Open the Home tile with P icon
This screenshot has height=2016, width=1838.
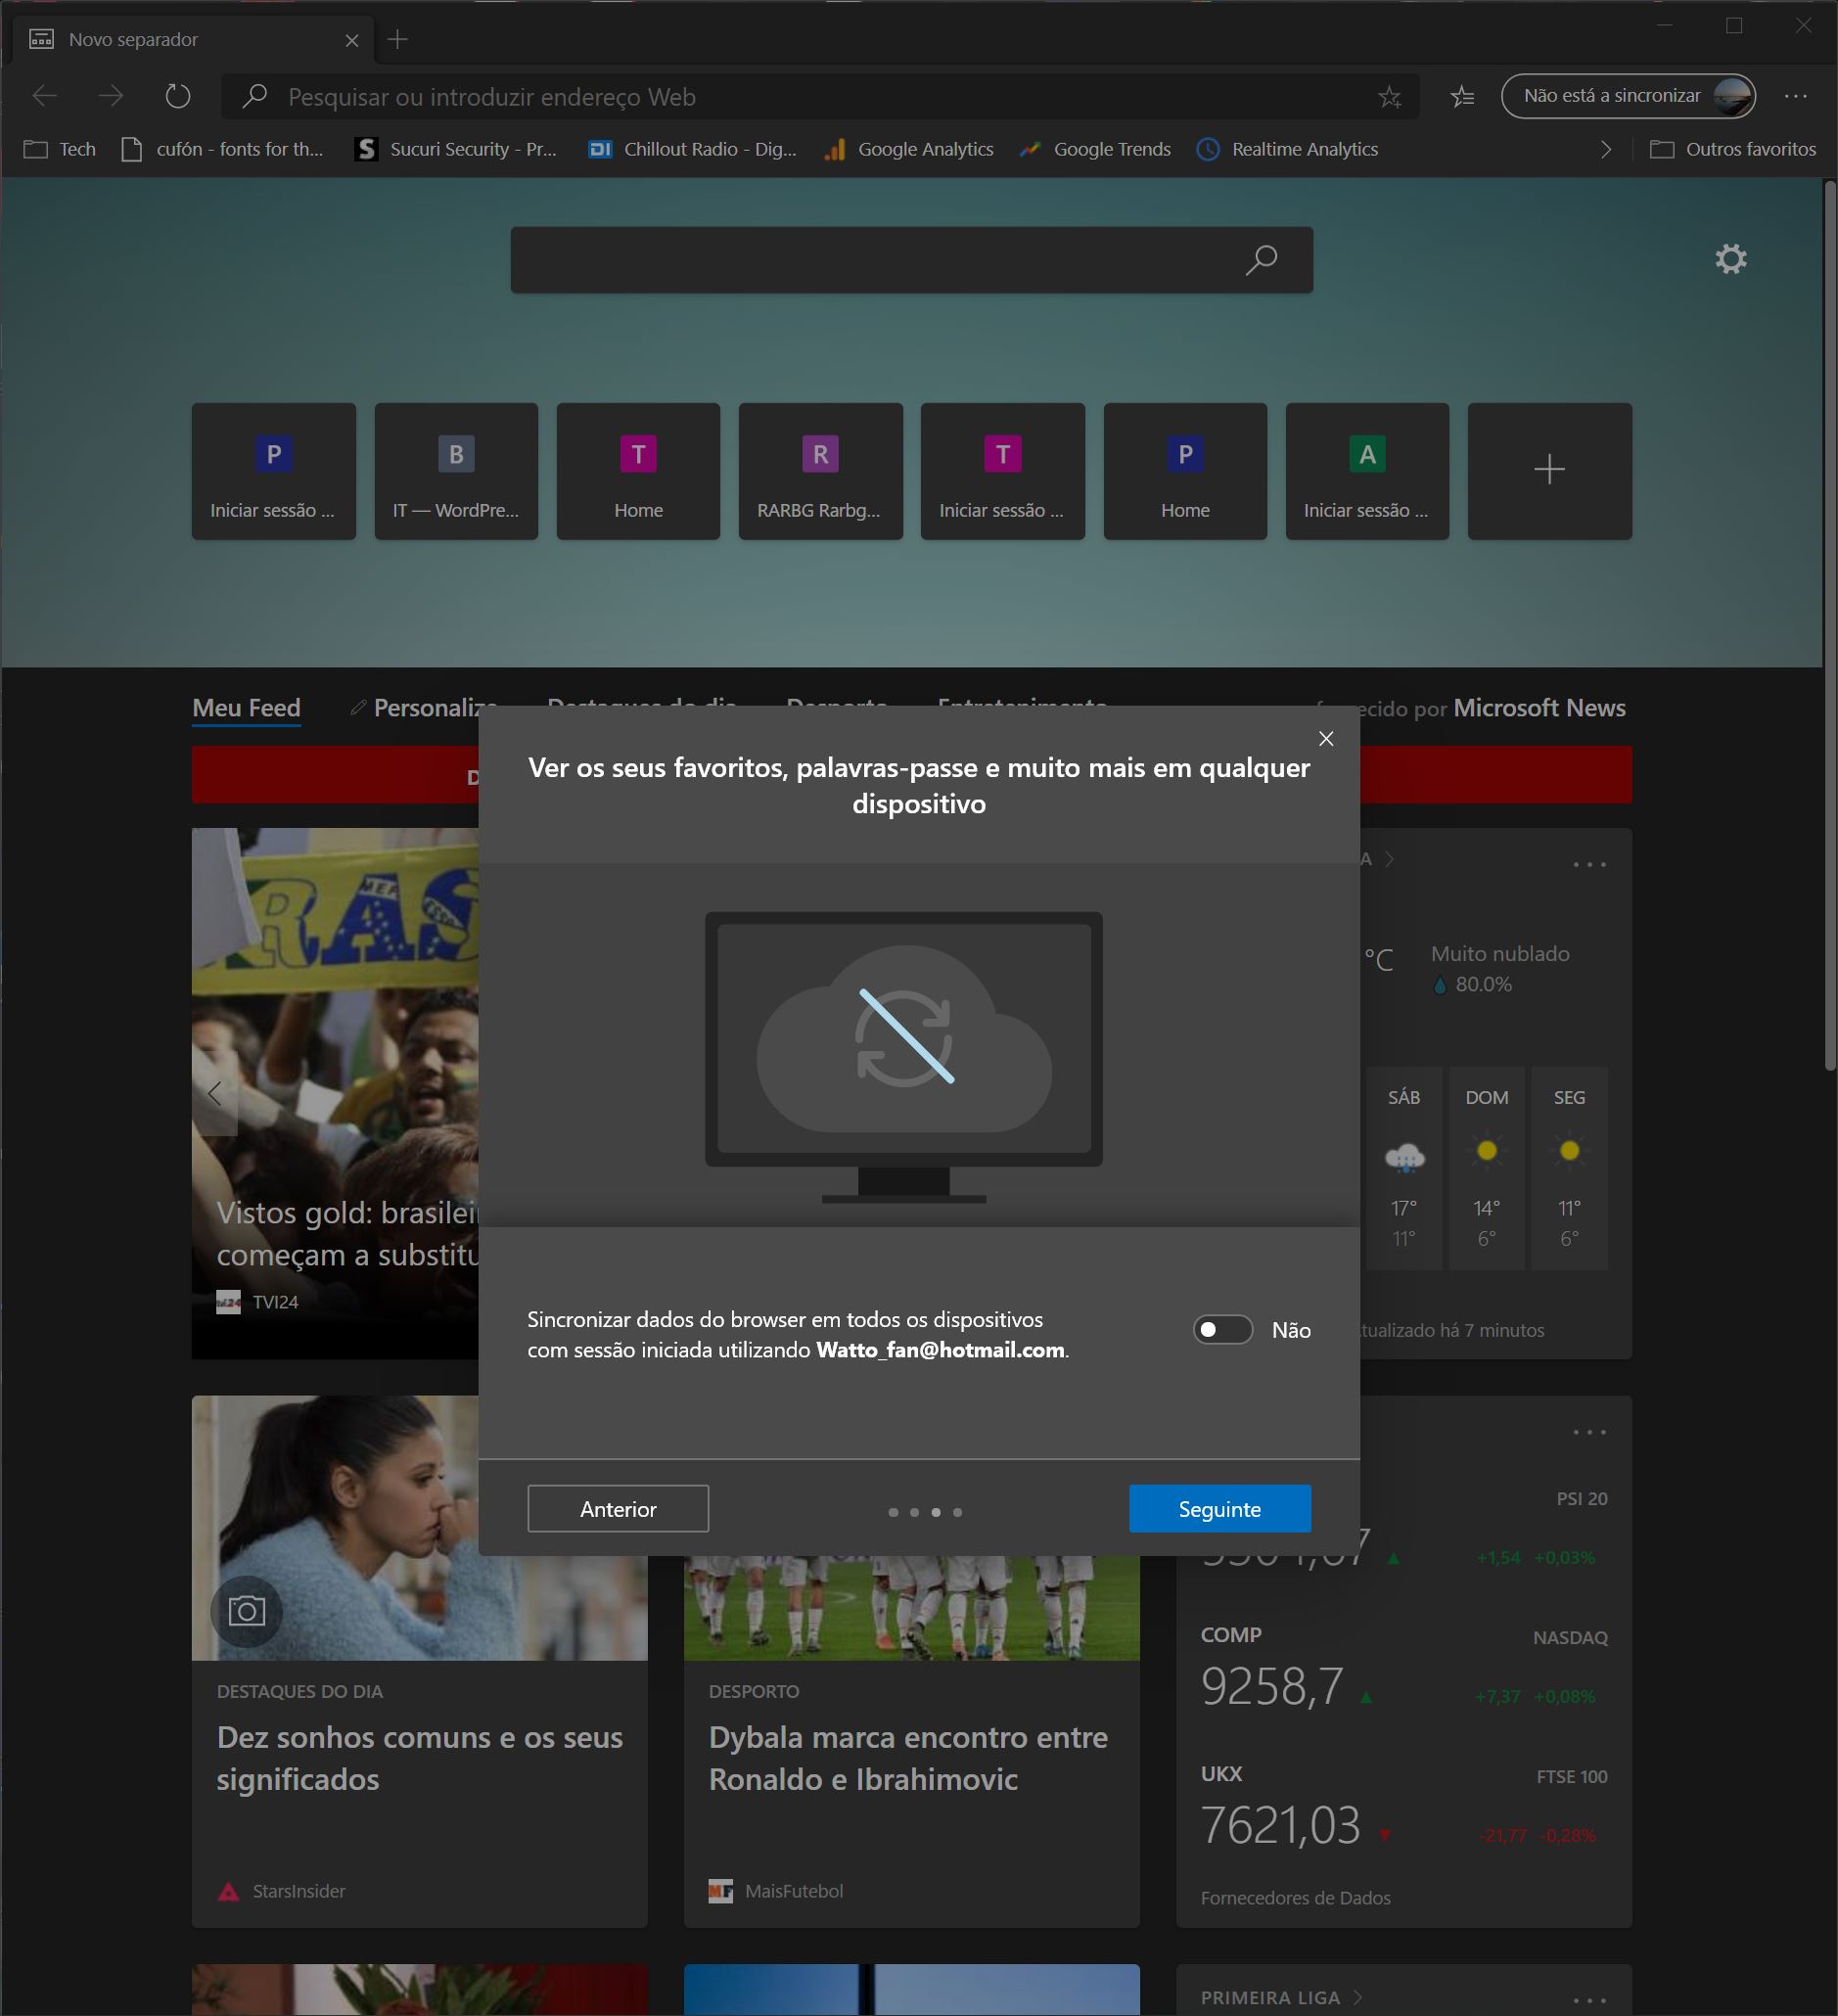[x=1185, y=471]
